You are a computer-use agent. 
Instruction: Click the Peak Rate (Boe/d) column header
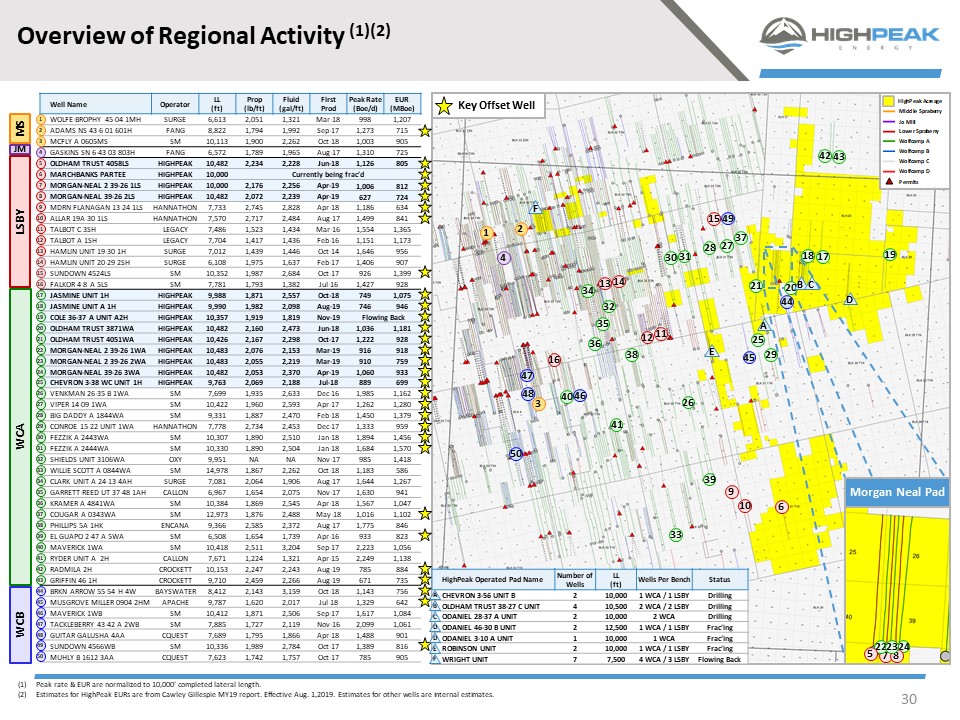pos(366,104)
